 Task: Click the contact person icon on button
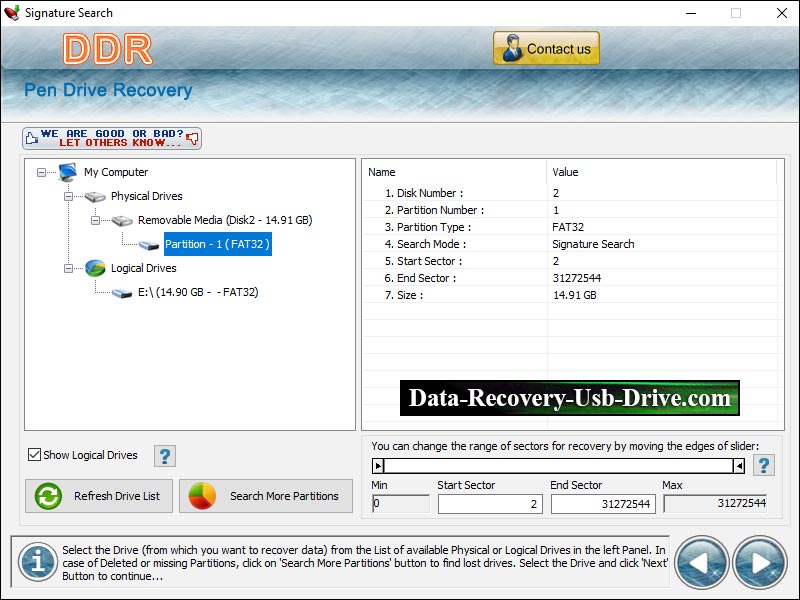512,48
